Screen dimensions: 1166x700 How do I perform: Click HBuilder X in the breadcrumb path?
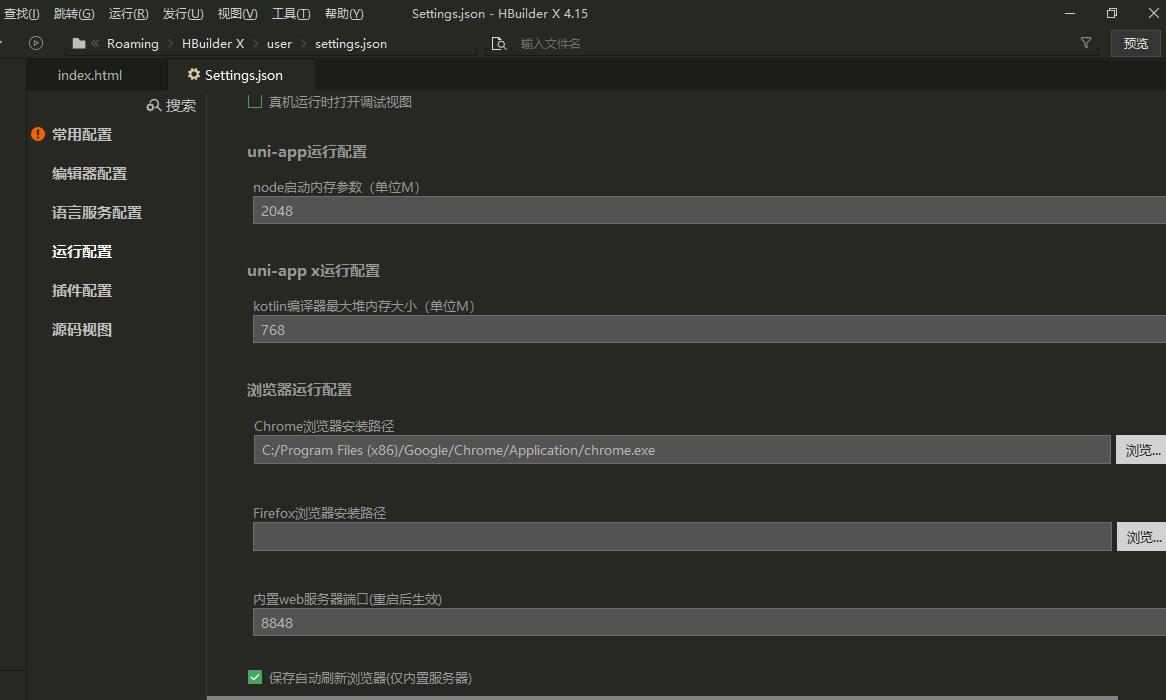(213, 44)
